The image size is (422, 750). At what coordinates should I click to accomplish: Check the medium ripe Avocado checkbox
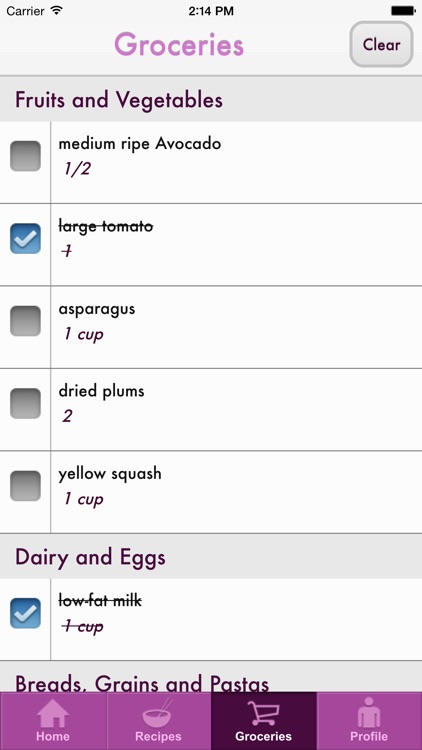pyautogui.click(x=25, y=156)
